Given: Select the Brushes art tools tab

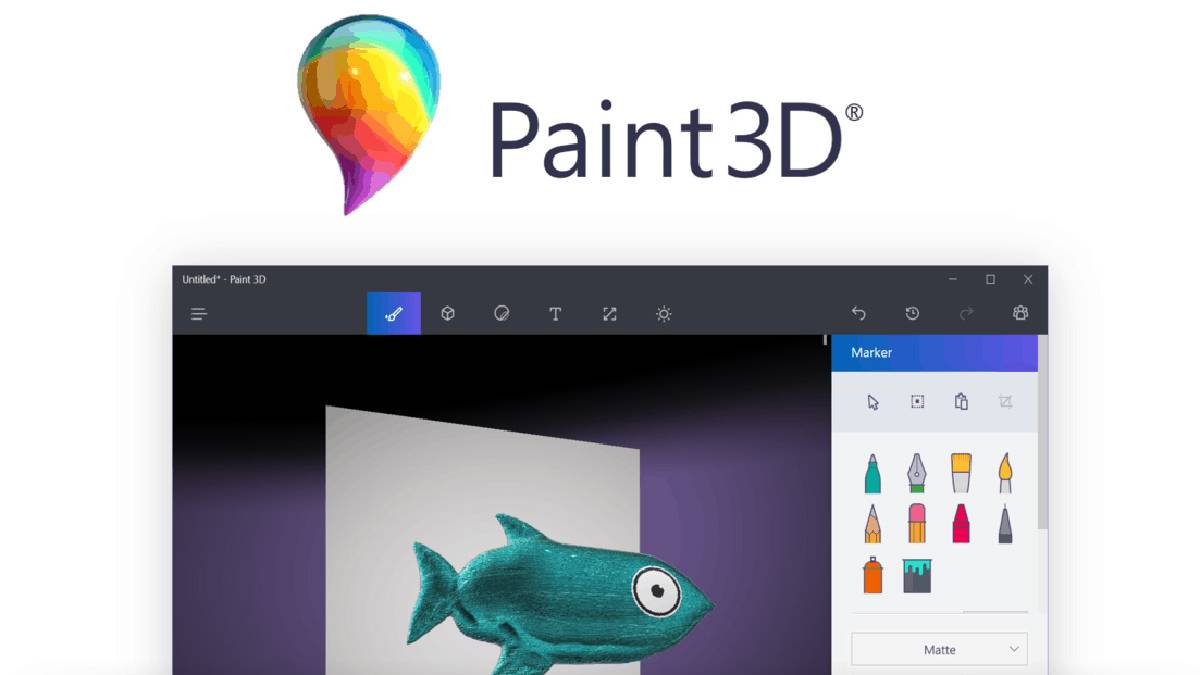Looking at the screenshot, I should tap(394, 314).
